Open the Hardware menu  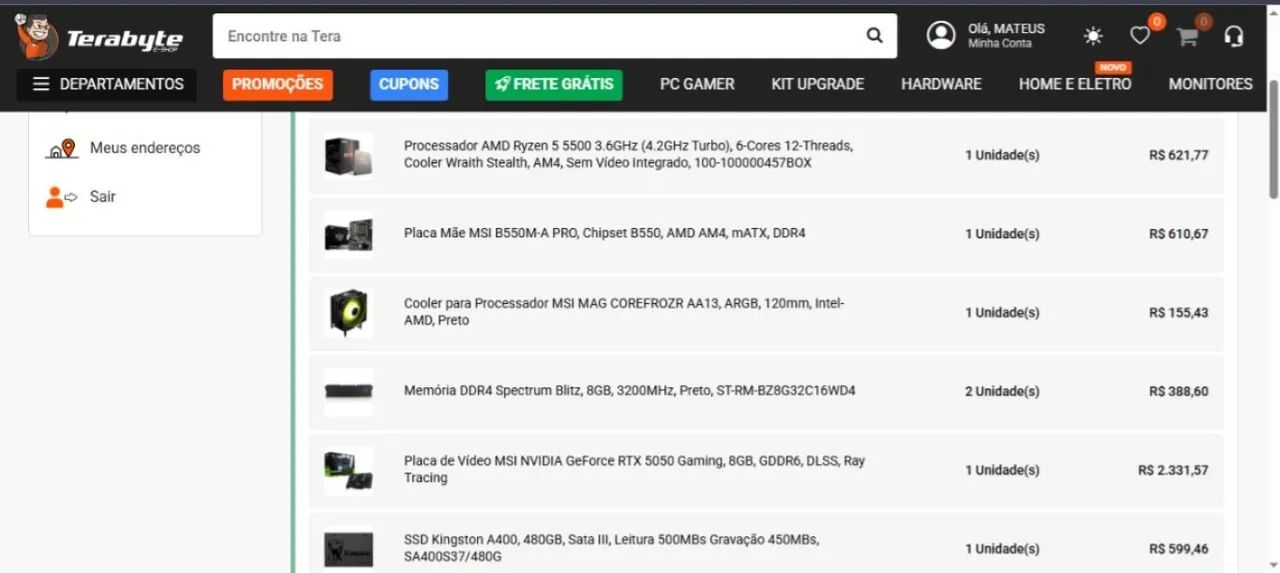pyautogui.click(x=941, y=84)
